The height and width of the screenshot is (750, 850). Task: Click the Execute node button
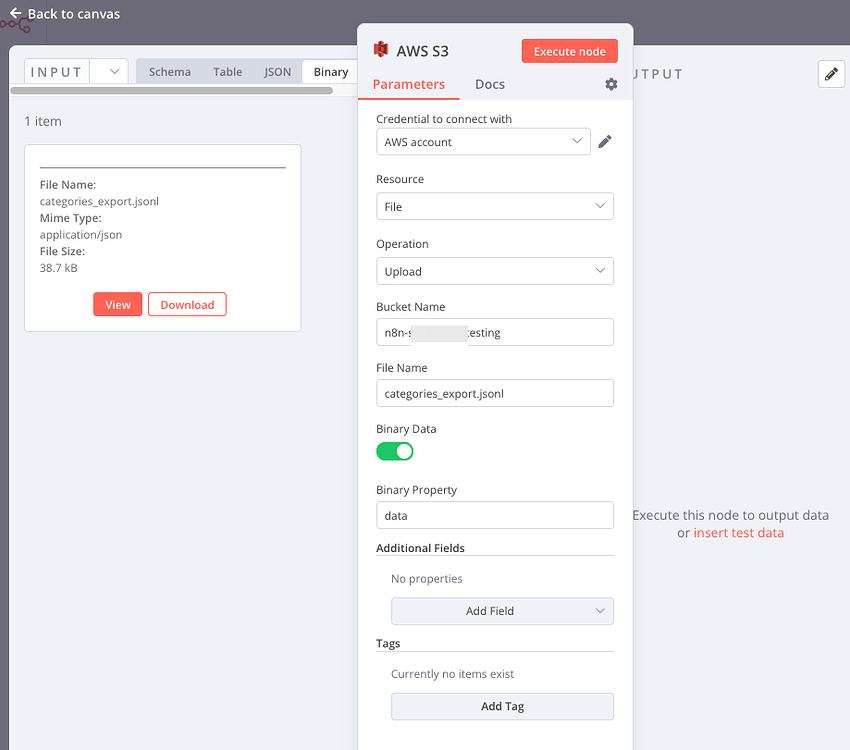tap(569, 50)
